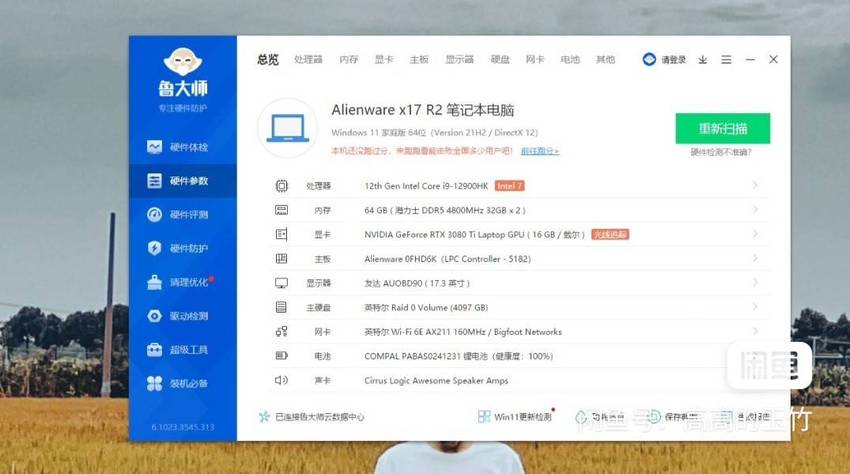The width and height of the screenshot is (850, 474).
Task: Click the 硬件检测不准确? link
Action: (x=721, y=152)
